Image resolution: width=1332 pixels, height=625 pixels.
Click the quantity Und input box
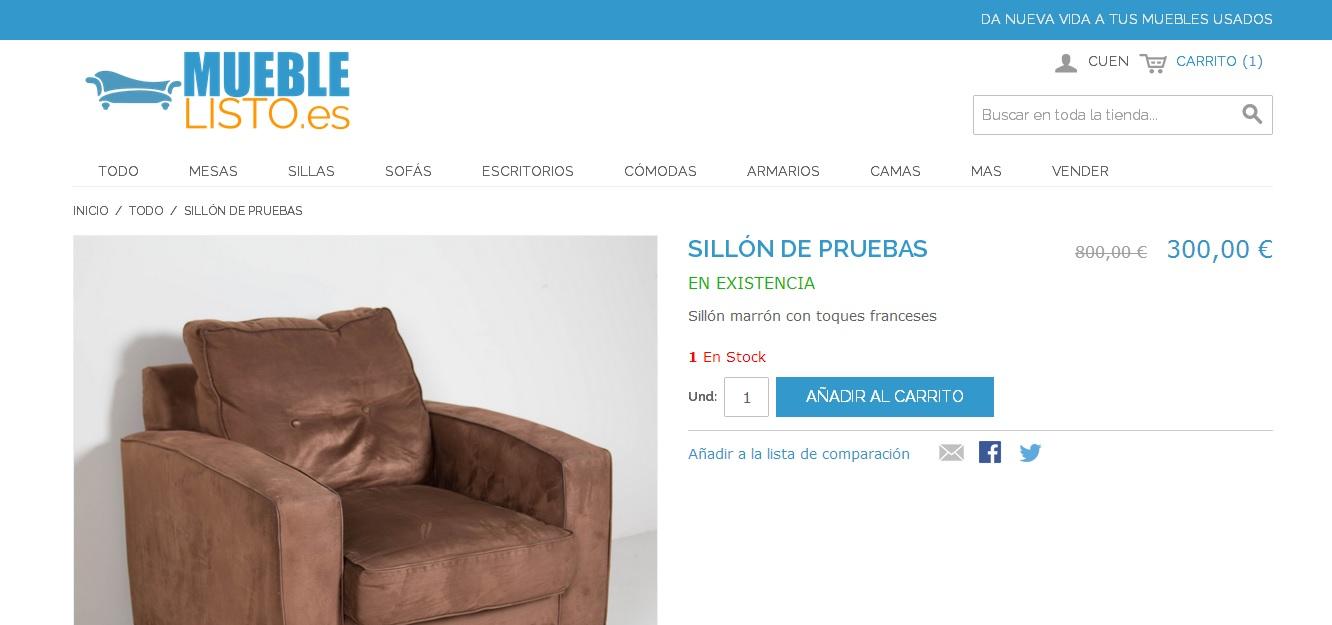746,397
